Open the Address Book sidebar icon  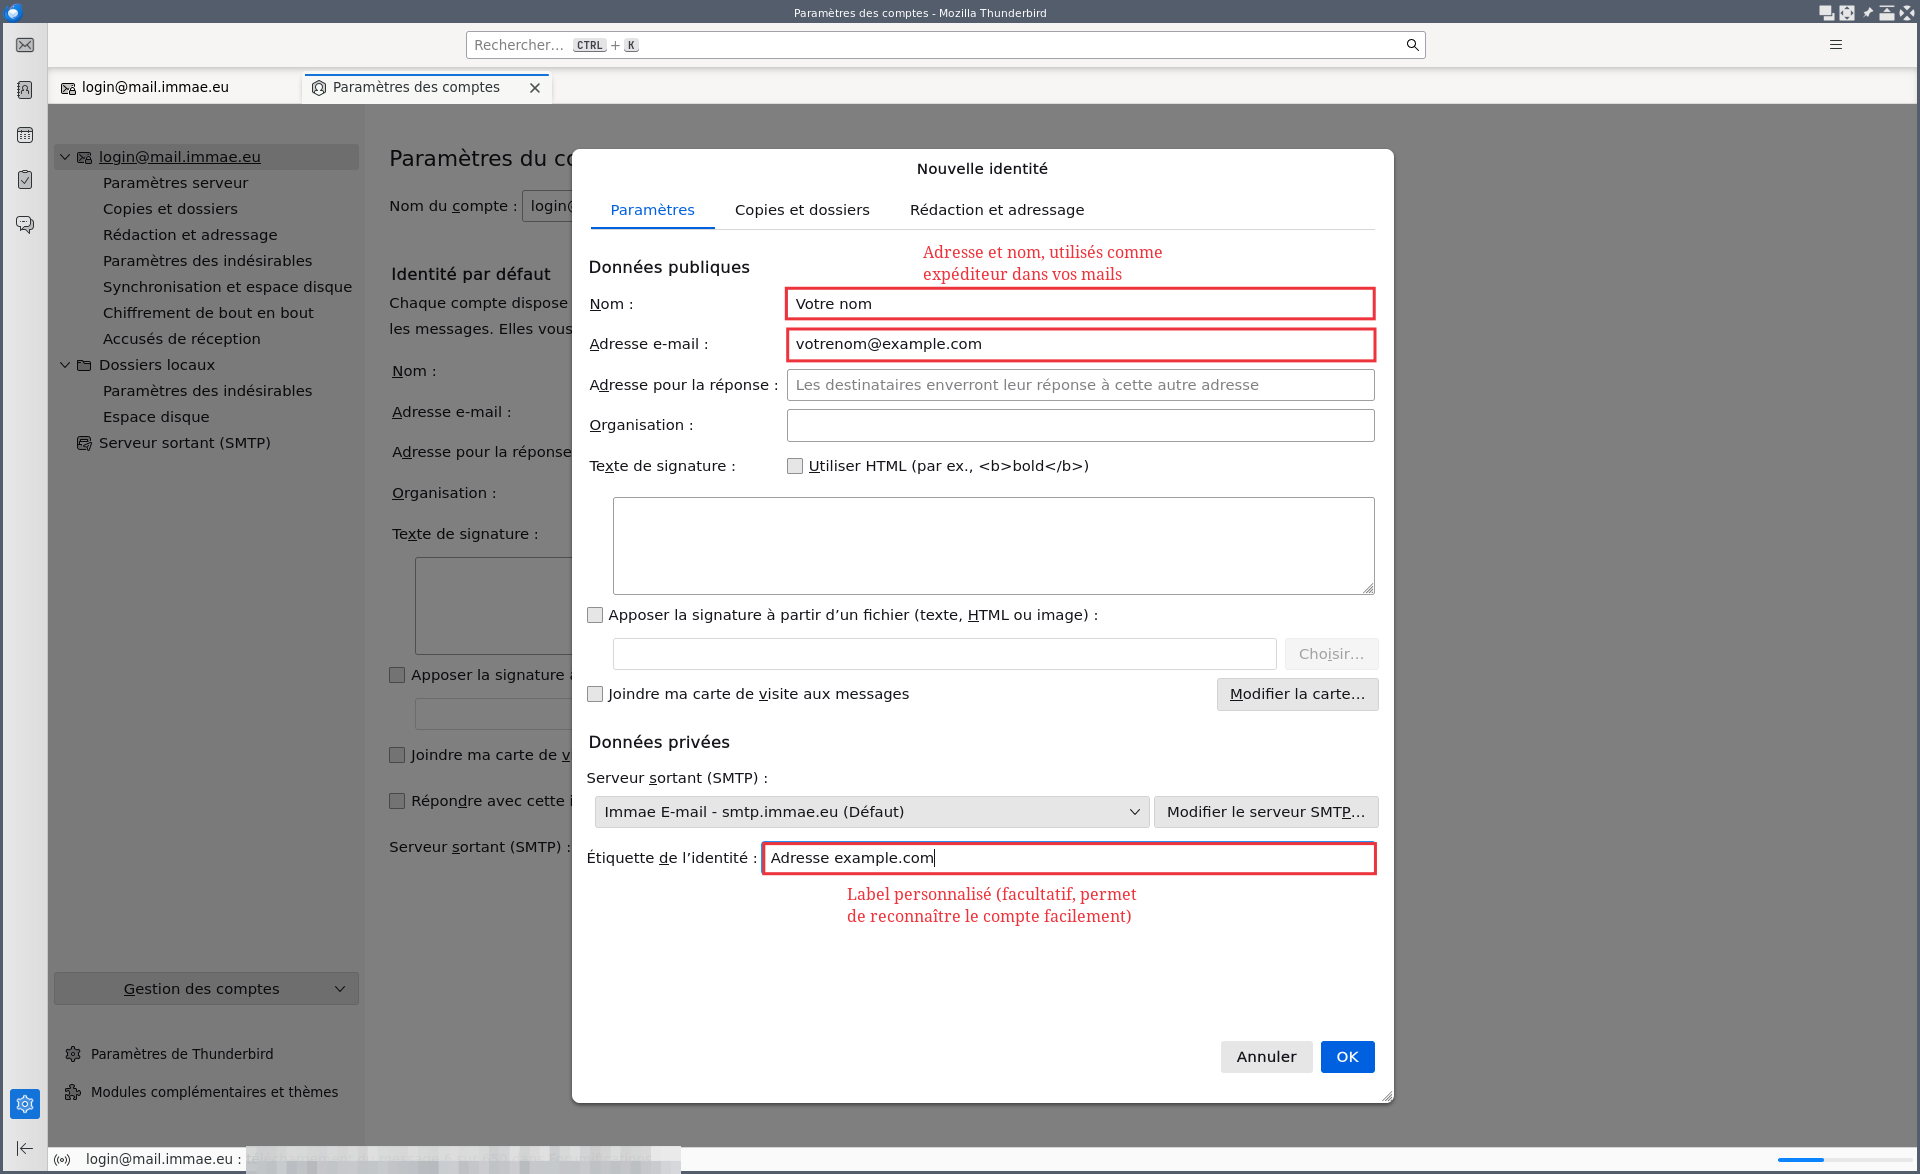(x=25, y=90)
